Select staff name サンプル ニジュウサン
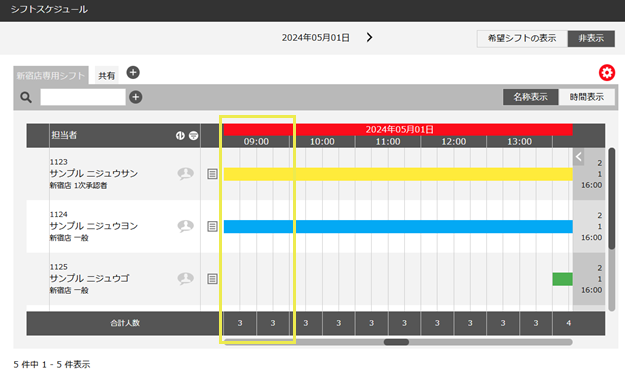The image size is (625, 382). tap(94, 173)
